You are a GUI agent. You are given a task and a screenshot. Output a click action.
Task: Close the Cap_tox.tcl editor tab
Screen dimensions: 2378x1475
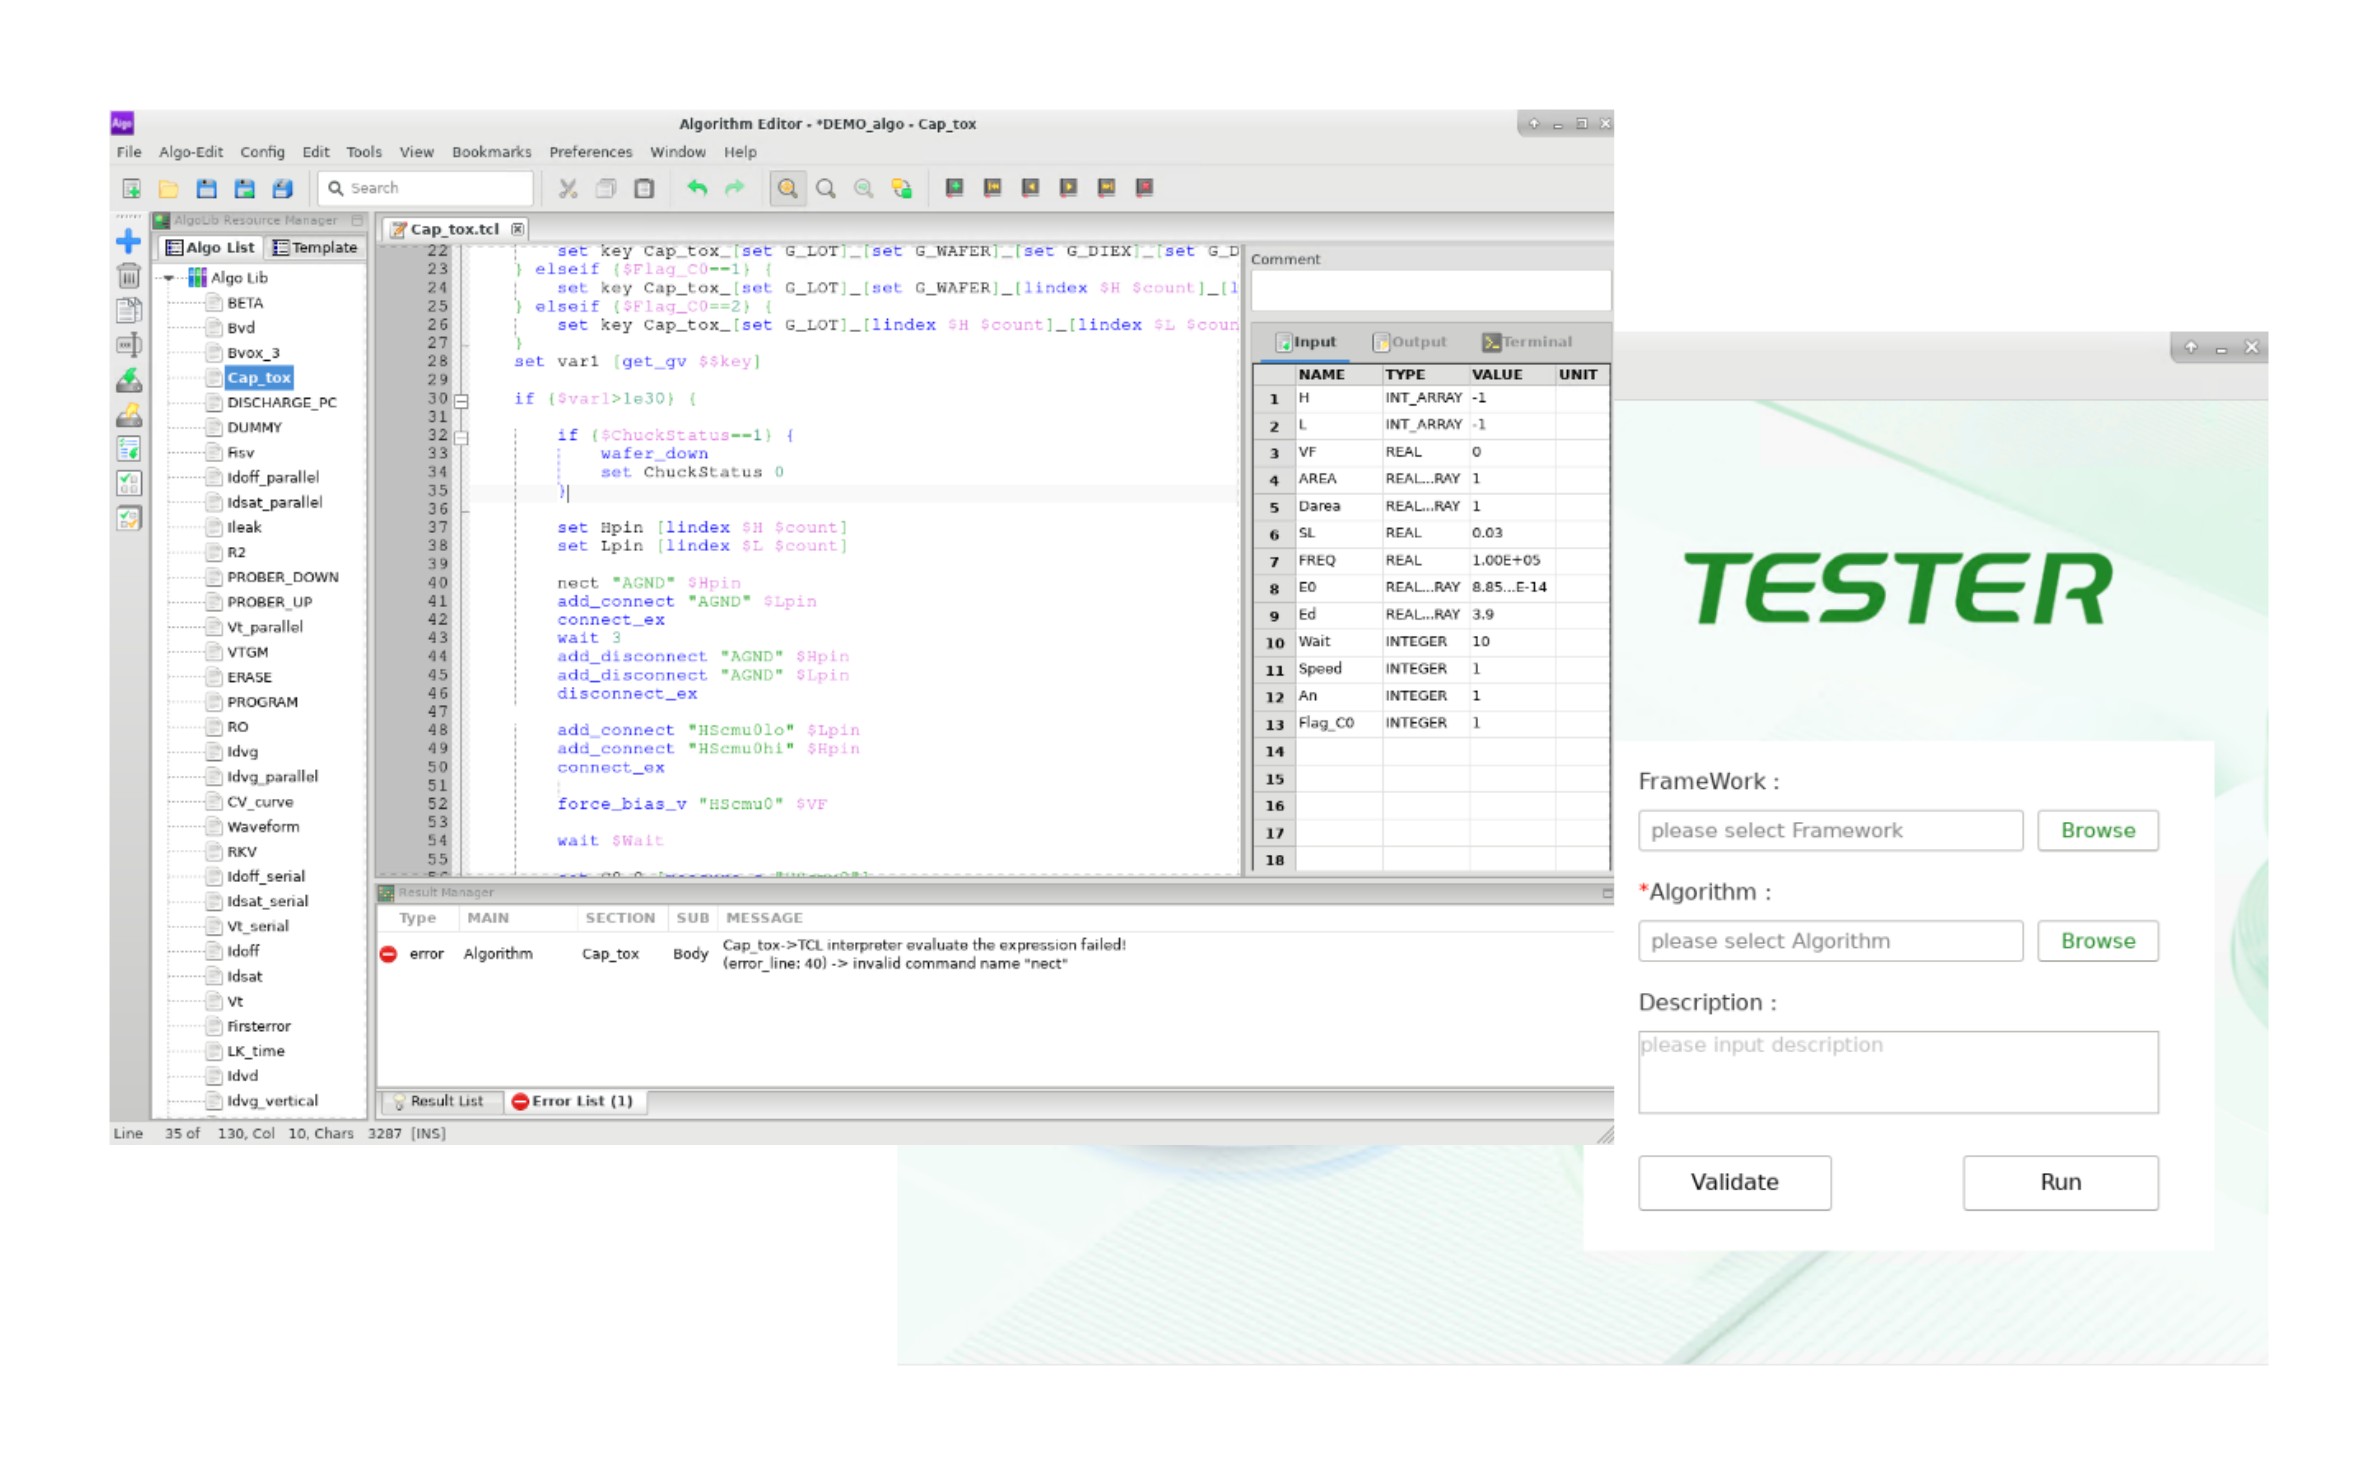tap(517, 229)
